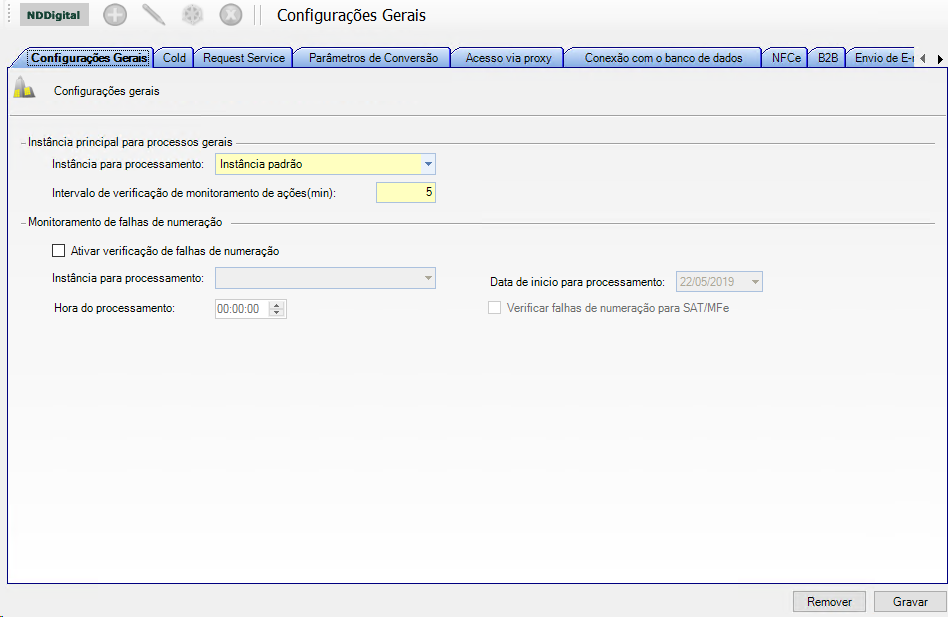Click the Hora do processamento spinner arrows
The height and width of the screenshot is (617, 948).
coord(277,309)
